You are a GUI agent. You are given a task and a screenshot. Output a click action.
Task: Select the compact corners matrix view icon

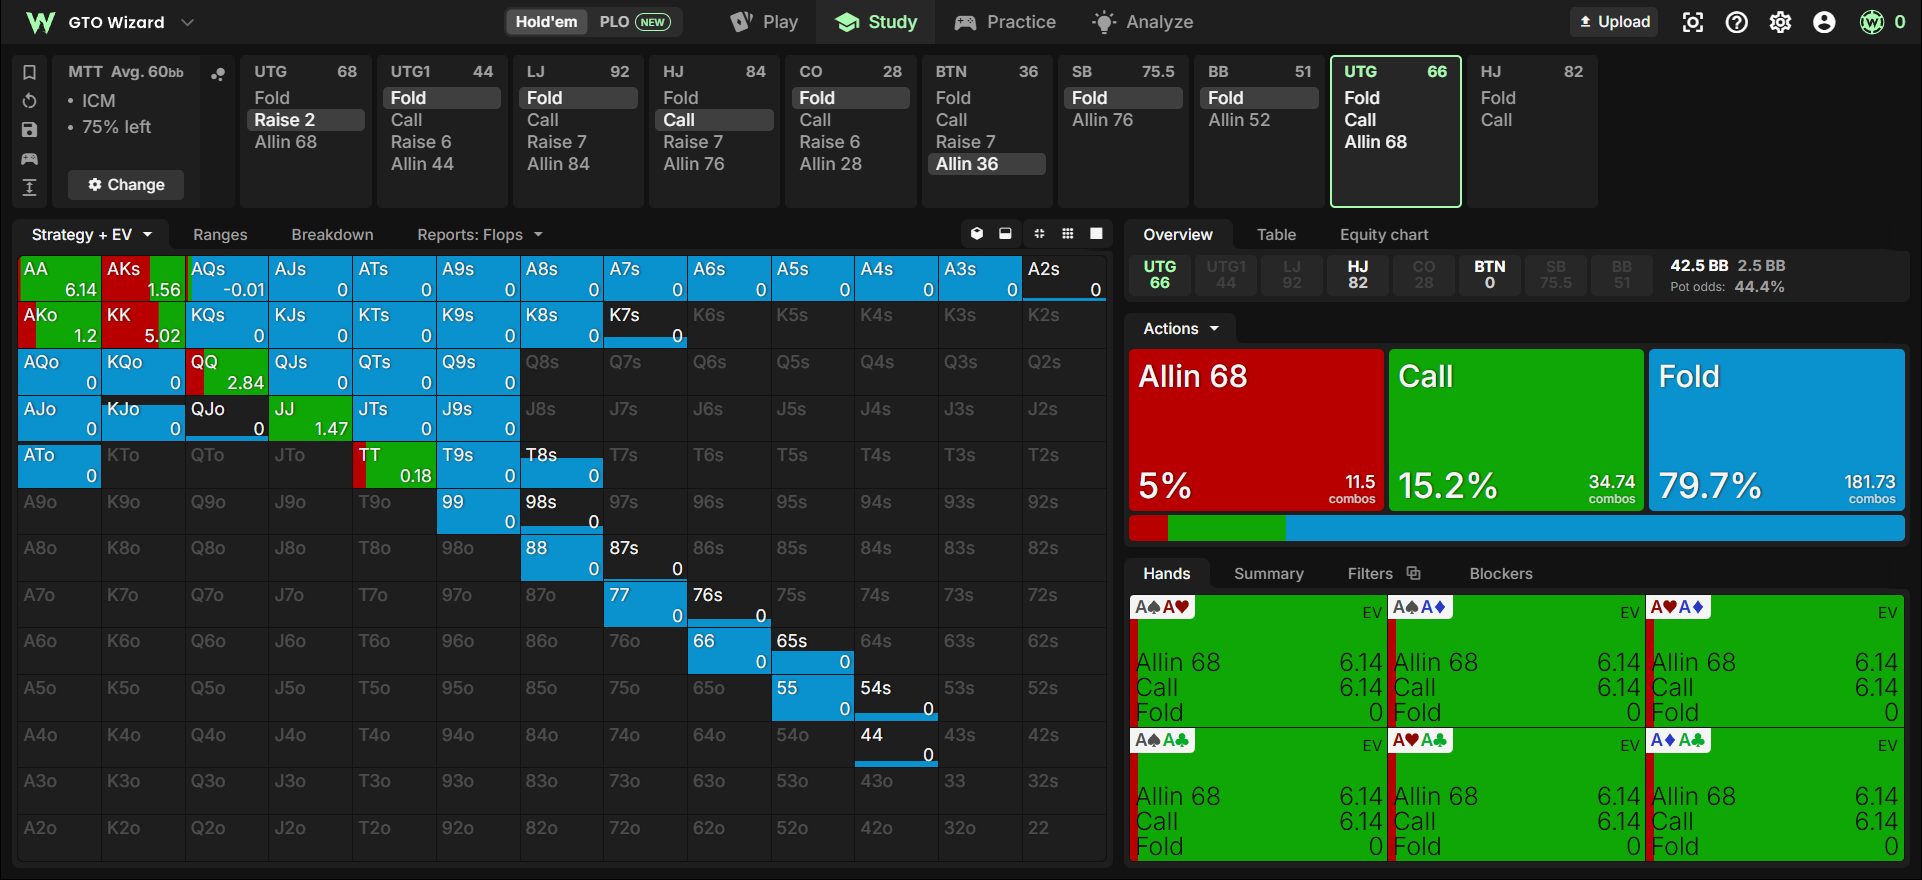(x=1039, y=234)
